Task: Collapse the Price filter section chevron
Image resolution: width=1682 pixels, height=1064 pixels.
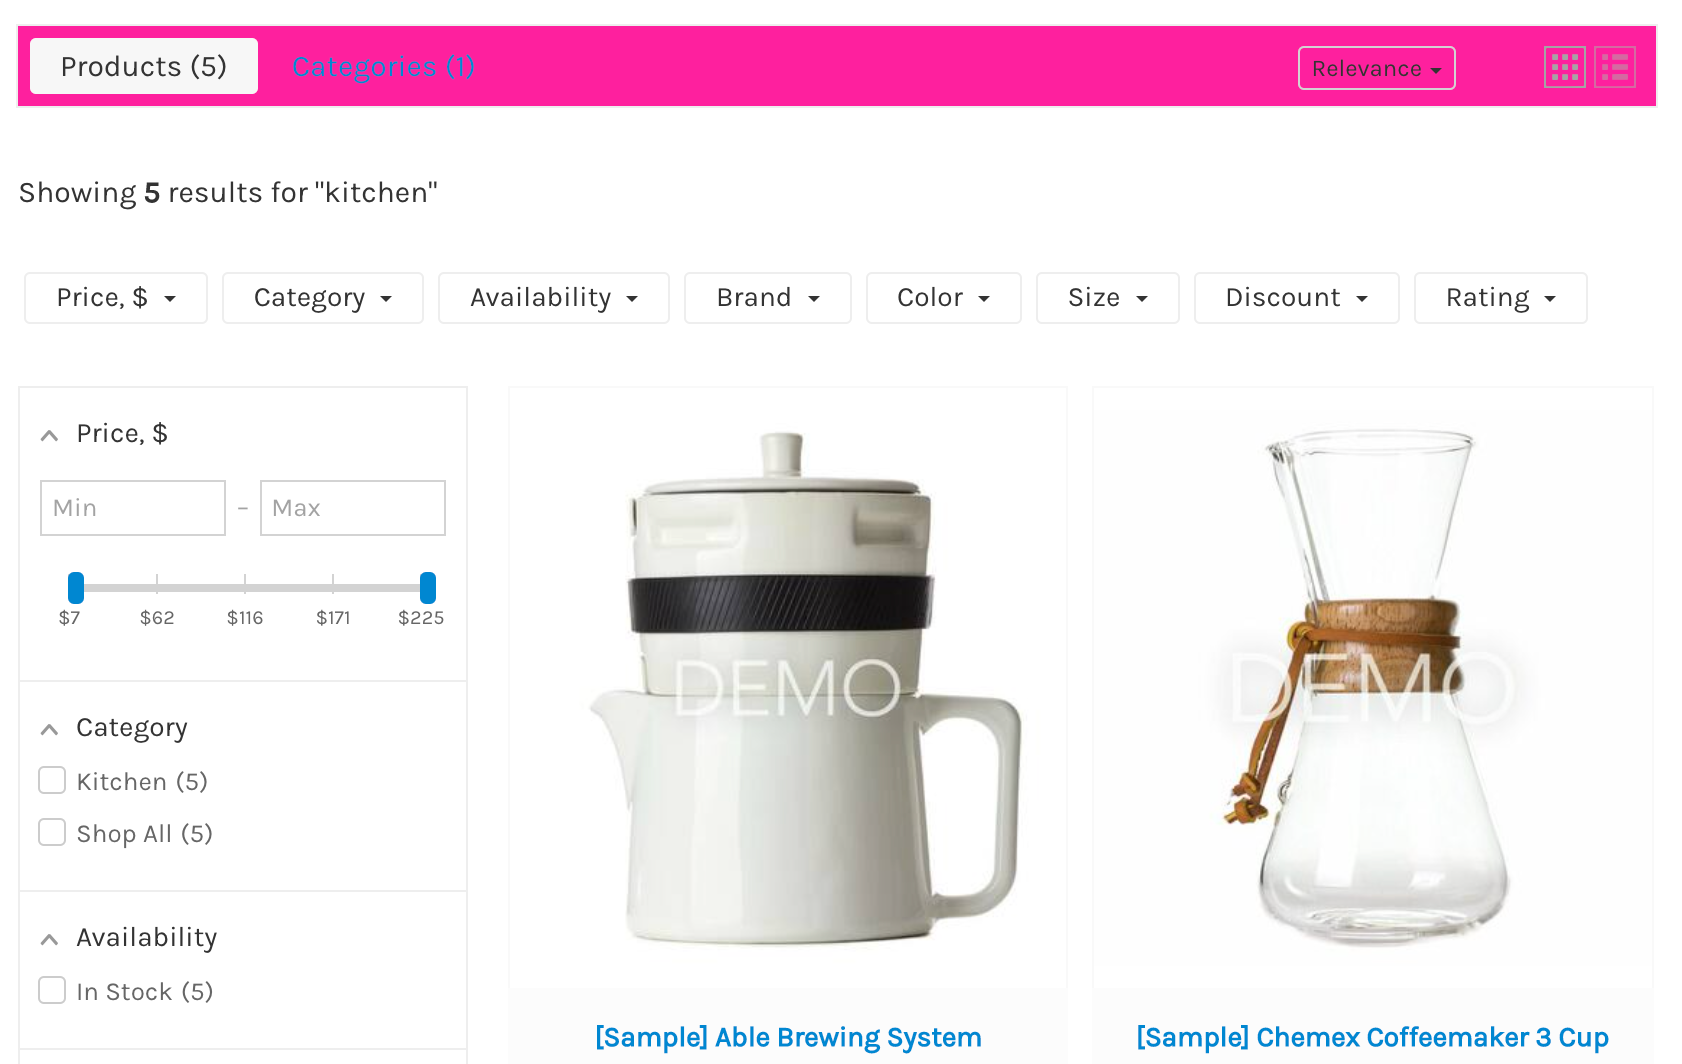Action: 49,435
